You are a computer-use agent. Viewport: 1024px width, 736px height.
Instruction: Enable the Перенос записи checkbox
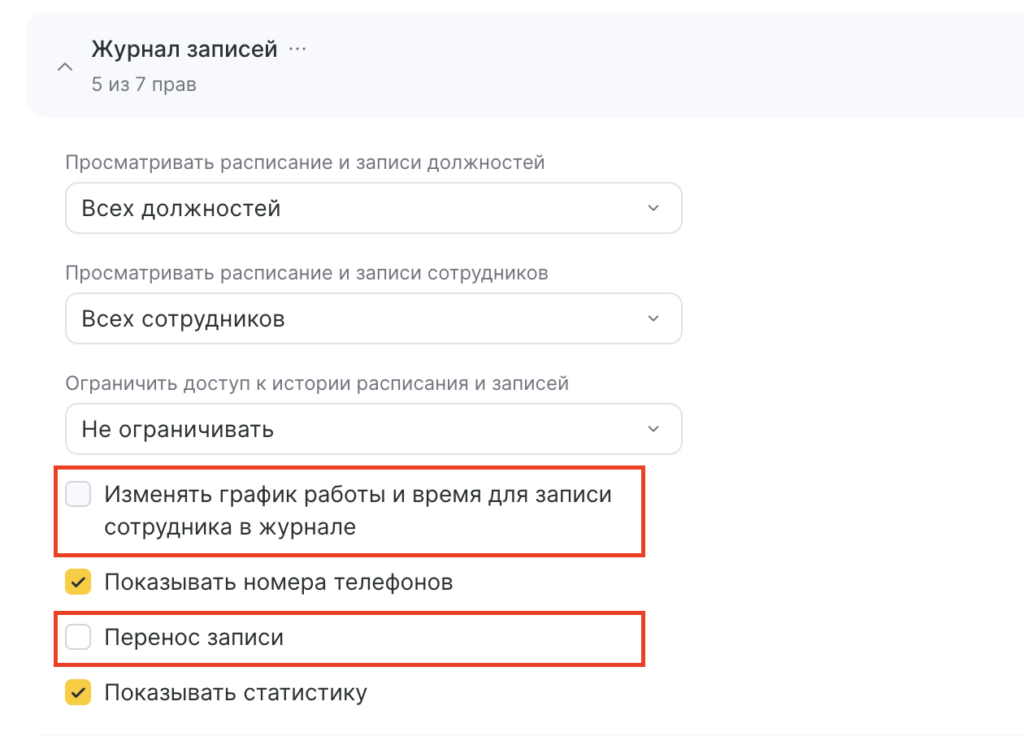click(78, 637)
